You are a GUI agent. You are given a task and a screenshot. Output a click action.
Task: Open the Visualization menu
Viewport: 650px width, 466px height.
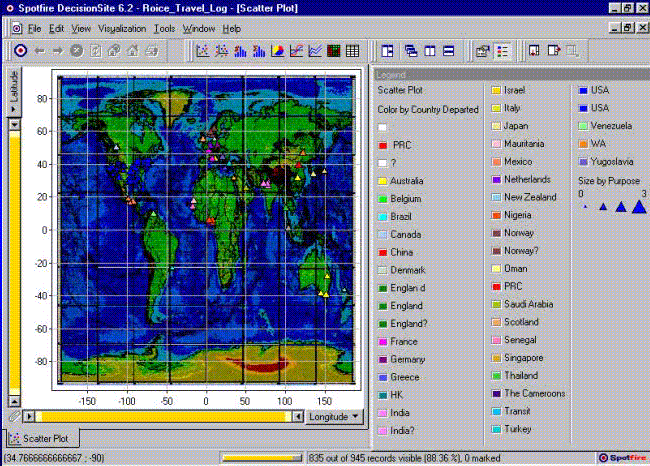tap(122, 29)
